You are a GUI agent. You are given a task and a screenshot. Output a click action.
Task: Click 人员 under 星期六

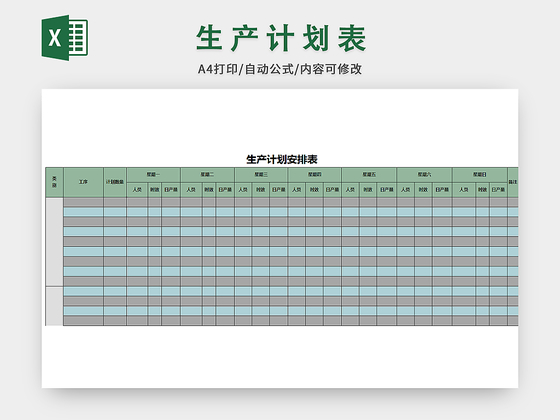click(405, 190)
